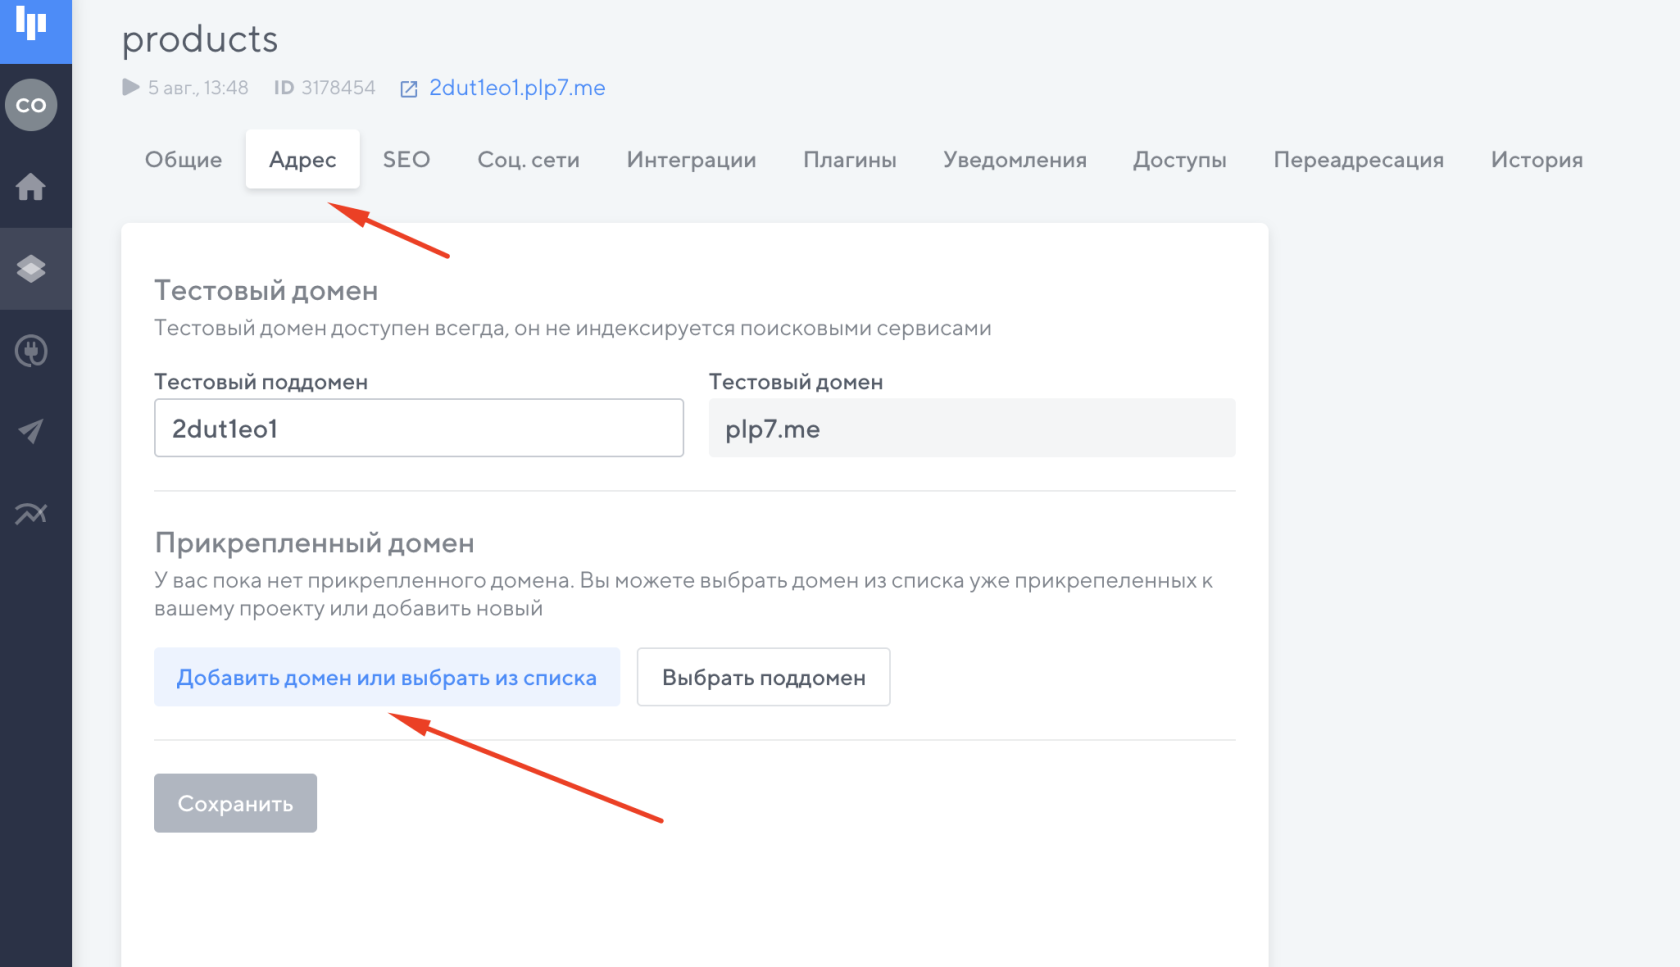Open the analytics chart icon in sidebar
This screenshot has height=967, width=1680.
click(33, 513)
